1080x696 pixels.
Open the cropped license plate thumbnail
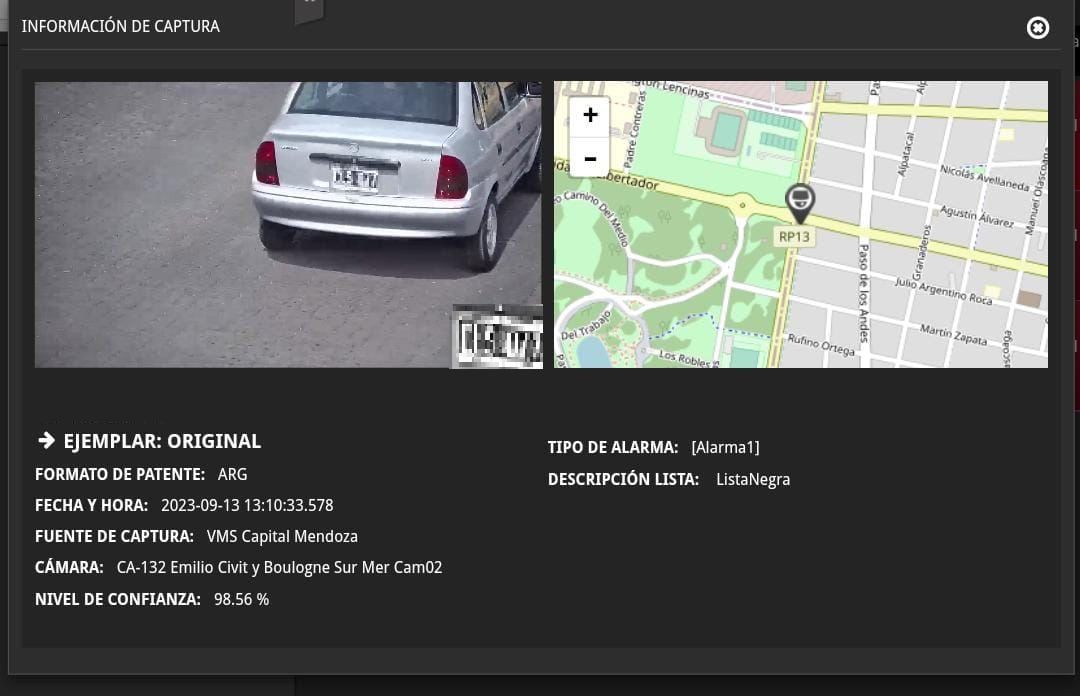coord(497,337)
